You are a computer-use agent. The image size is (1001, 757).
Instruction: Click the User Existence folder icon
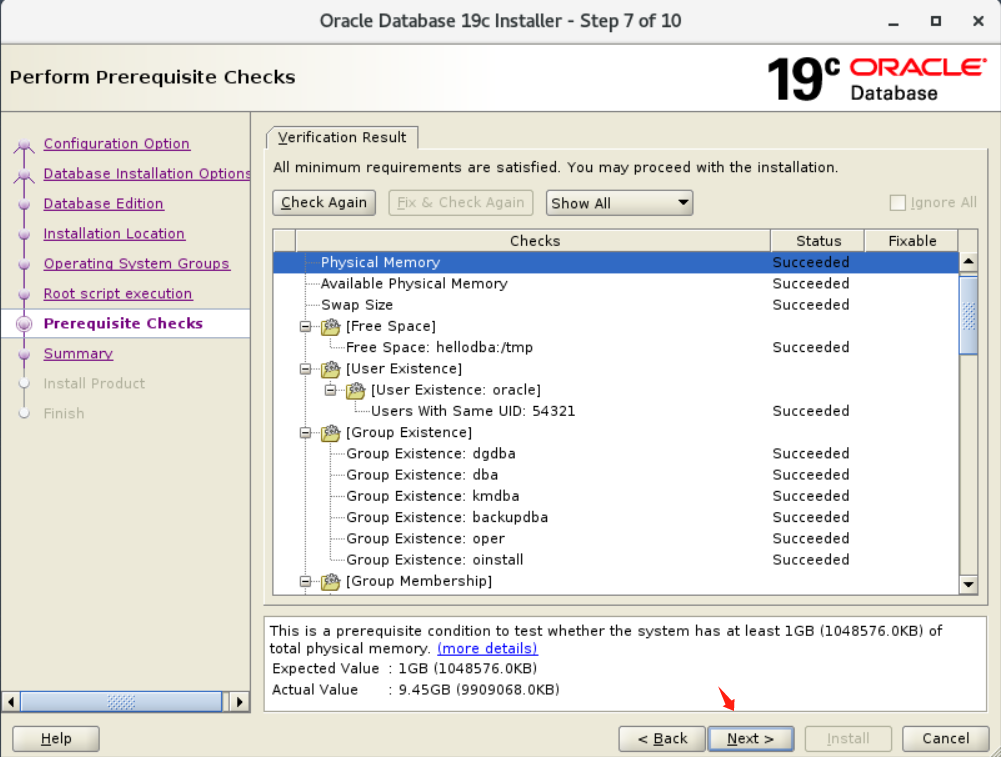[331, 369]
